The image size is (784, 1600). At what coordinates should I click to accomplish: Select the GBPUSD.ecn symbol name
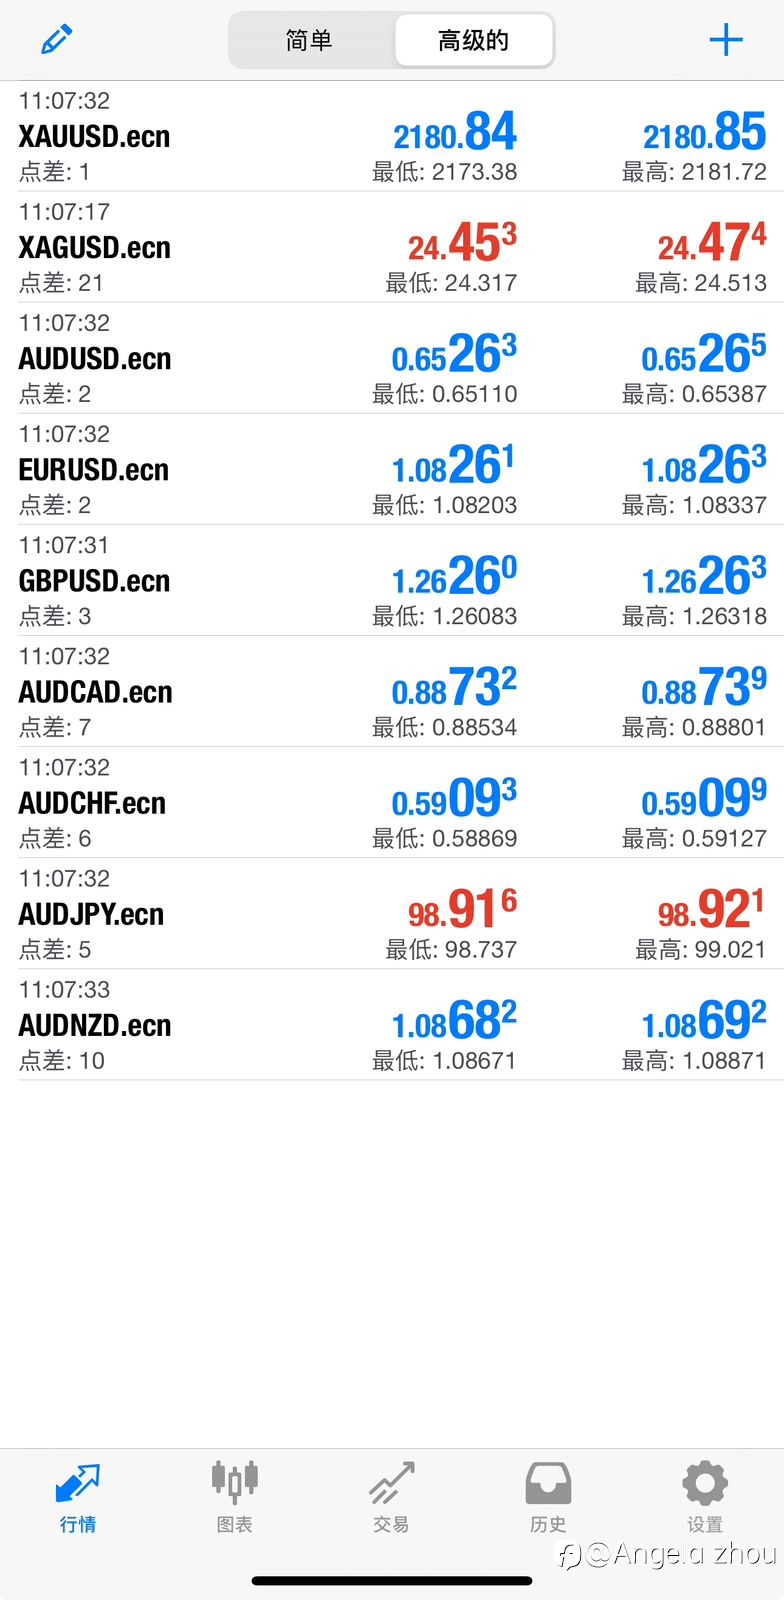(x=94, y=581)
